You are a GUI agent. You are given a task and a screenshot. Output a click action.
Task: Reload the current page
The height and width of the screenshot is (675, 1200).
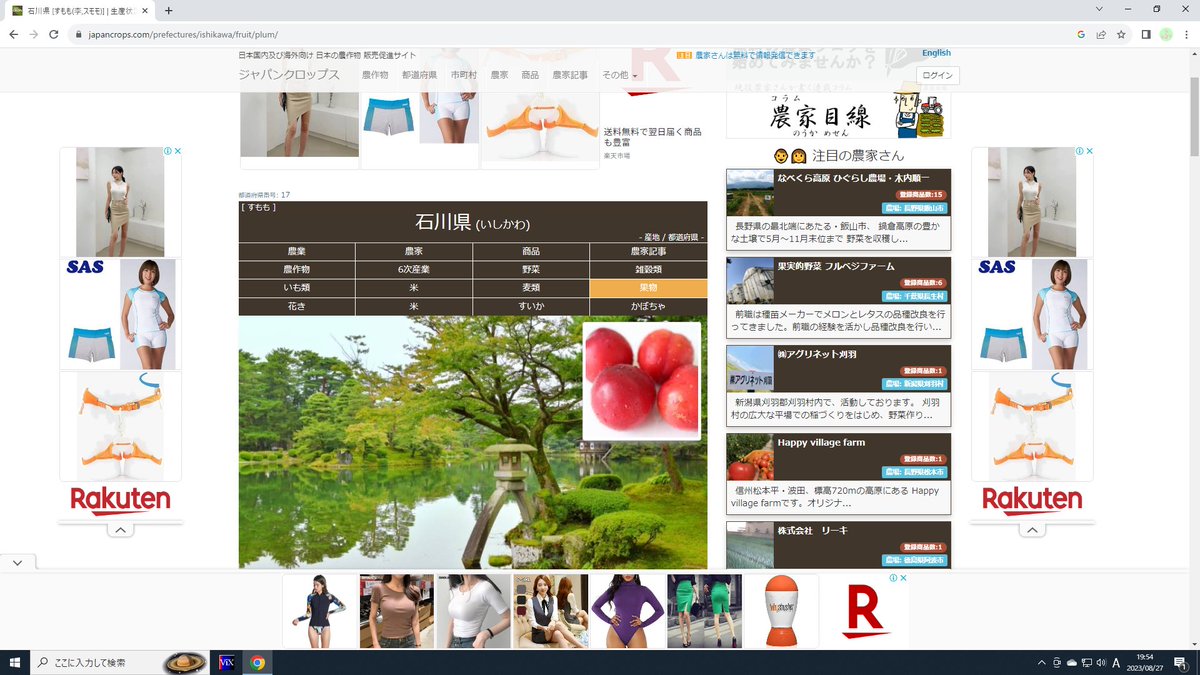54,33
